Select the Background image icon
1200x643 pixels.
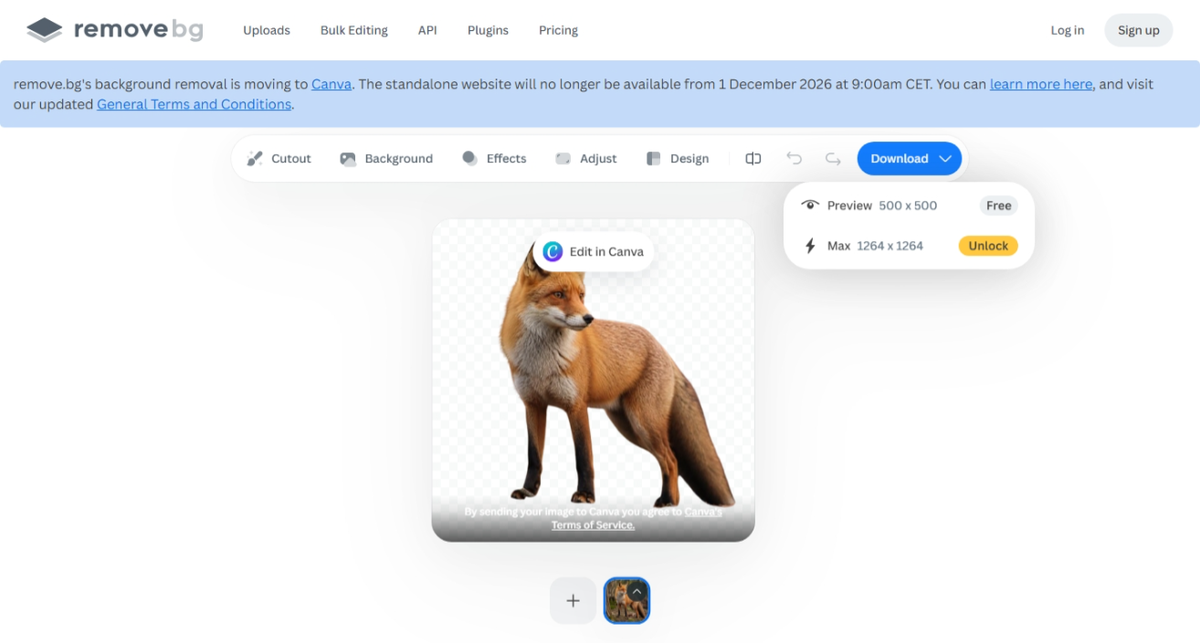pyautogui.click(x=348, y=158)
